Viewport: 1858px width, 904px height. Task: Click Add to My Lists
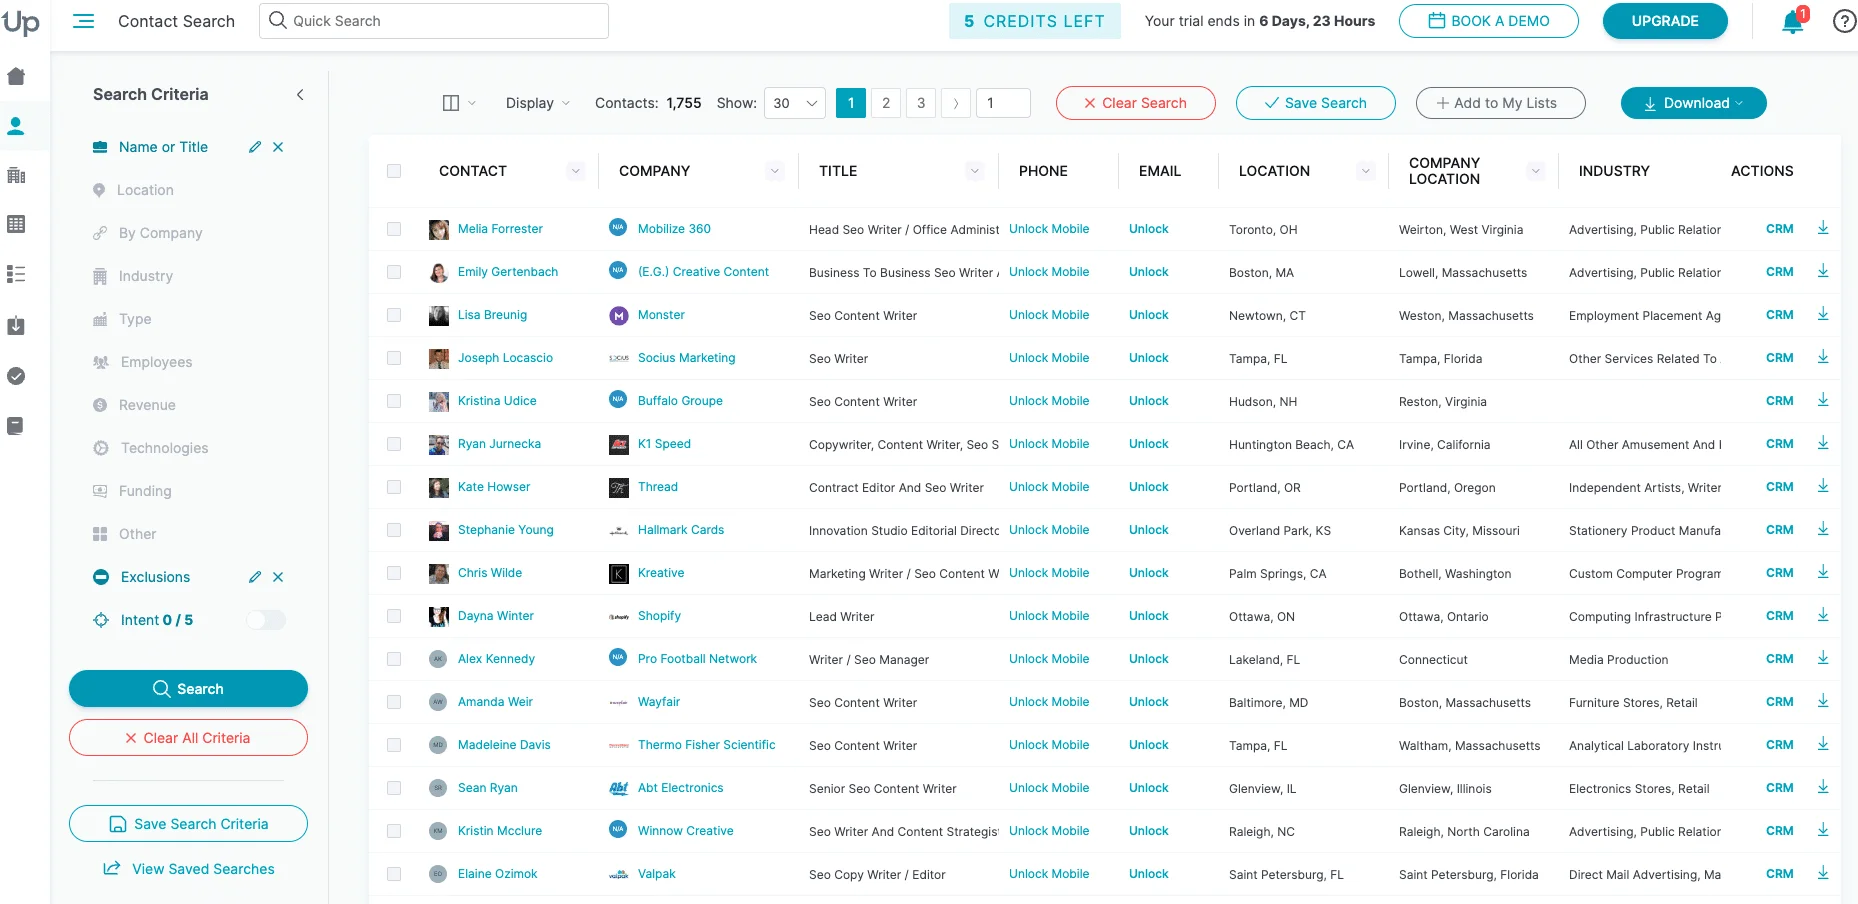coord(1501,103)
